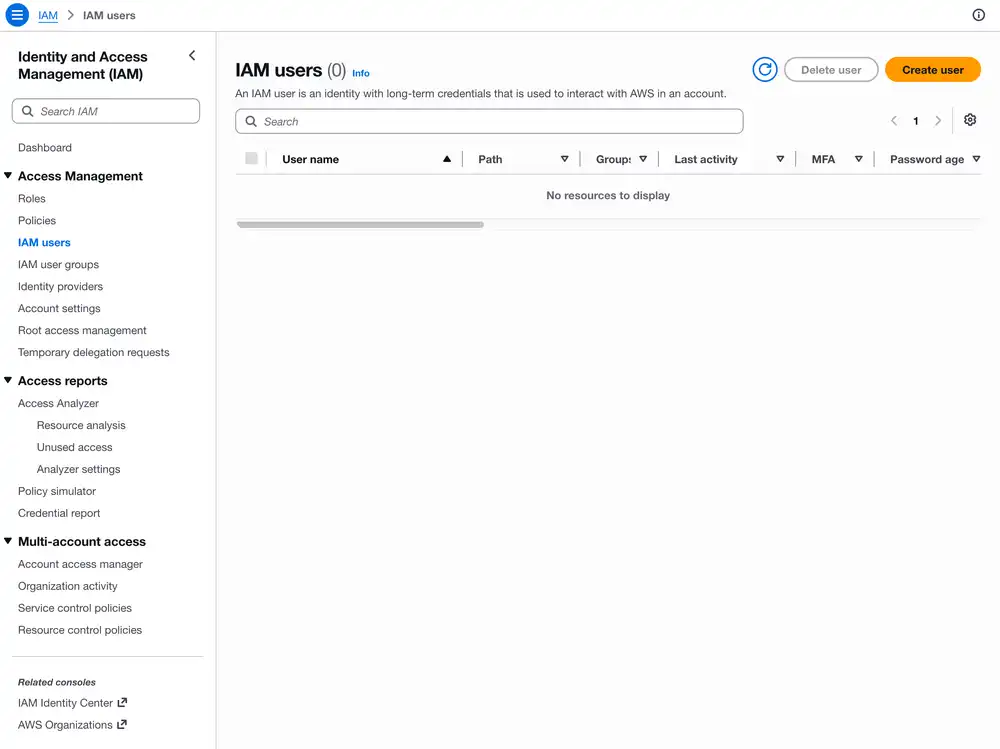Click the info circle icon at top right
The width and height of the screenshot is (1000, 749).
coord(978,15)
